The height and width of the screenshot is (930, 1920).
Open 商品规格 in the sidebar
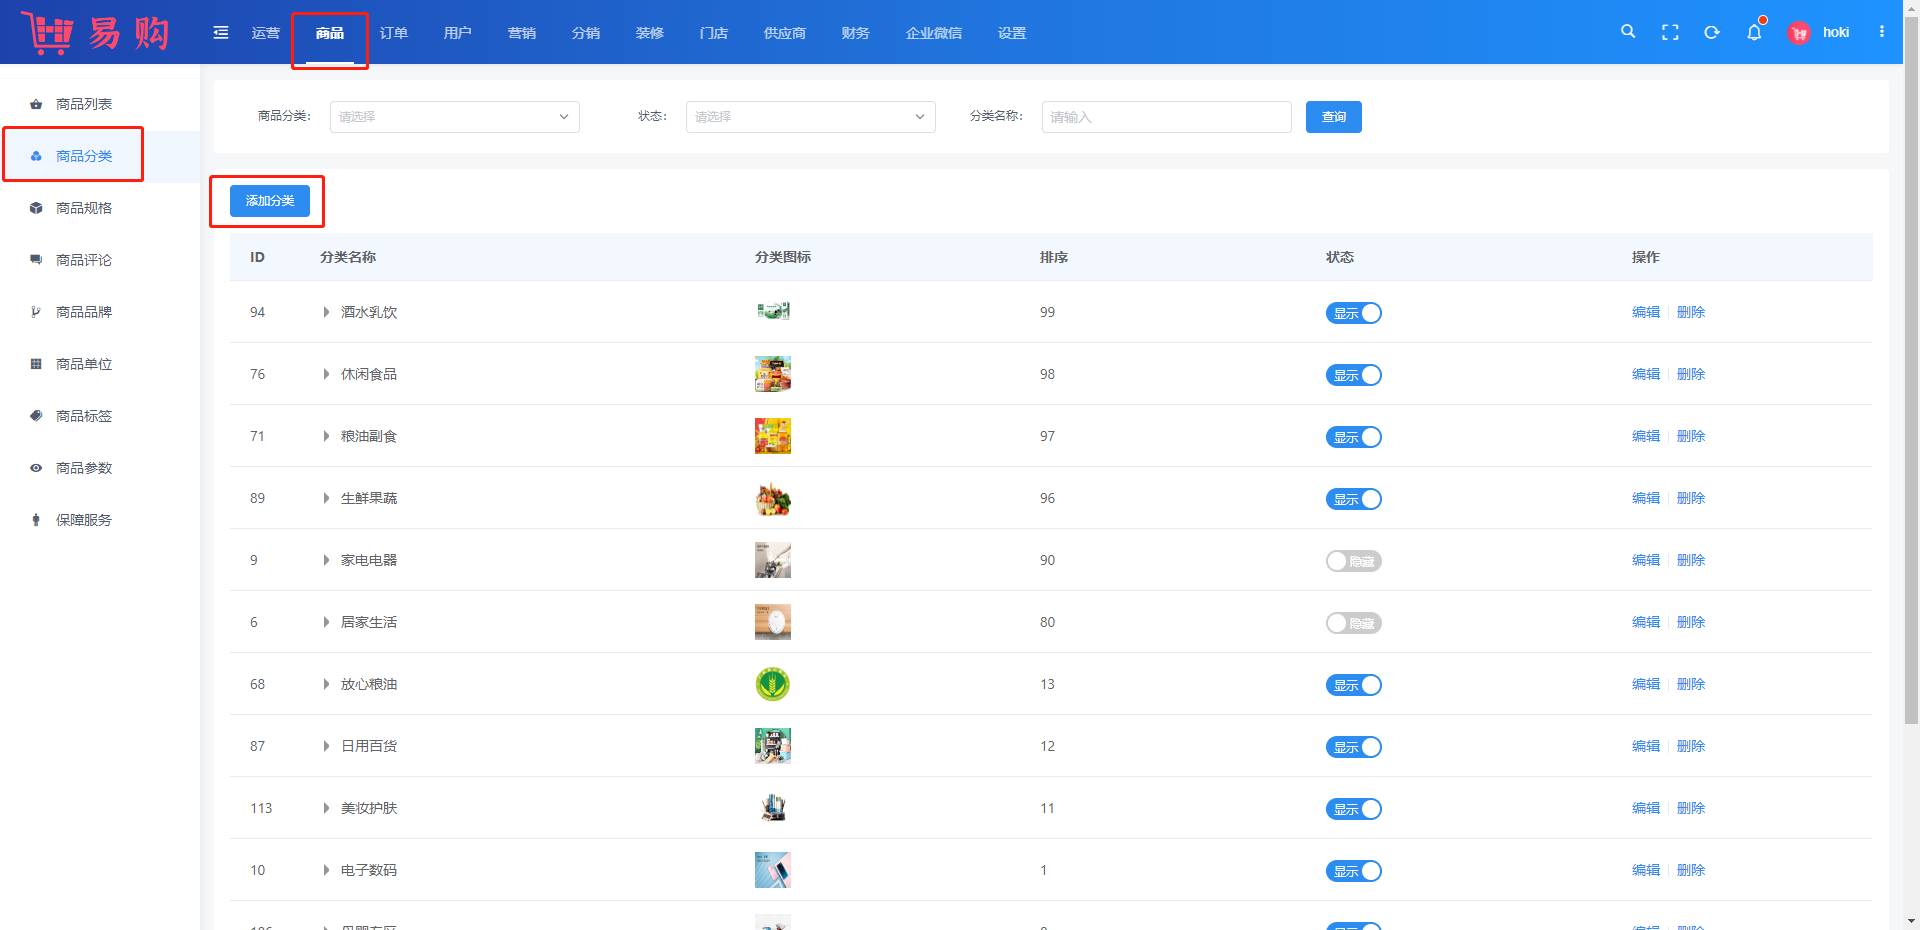click(x=84, y=208)
